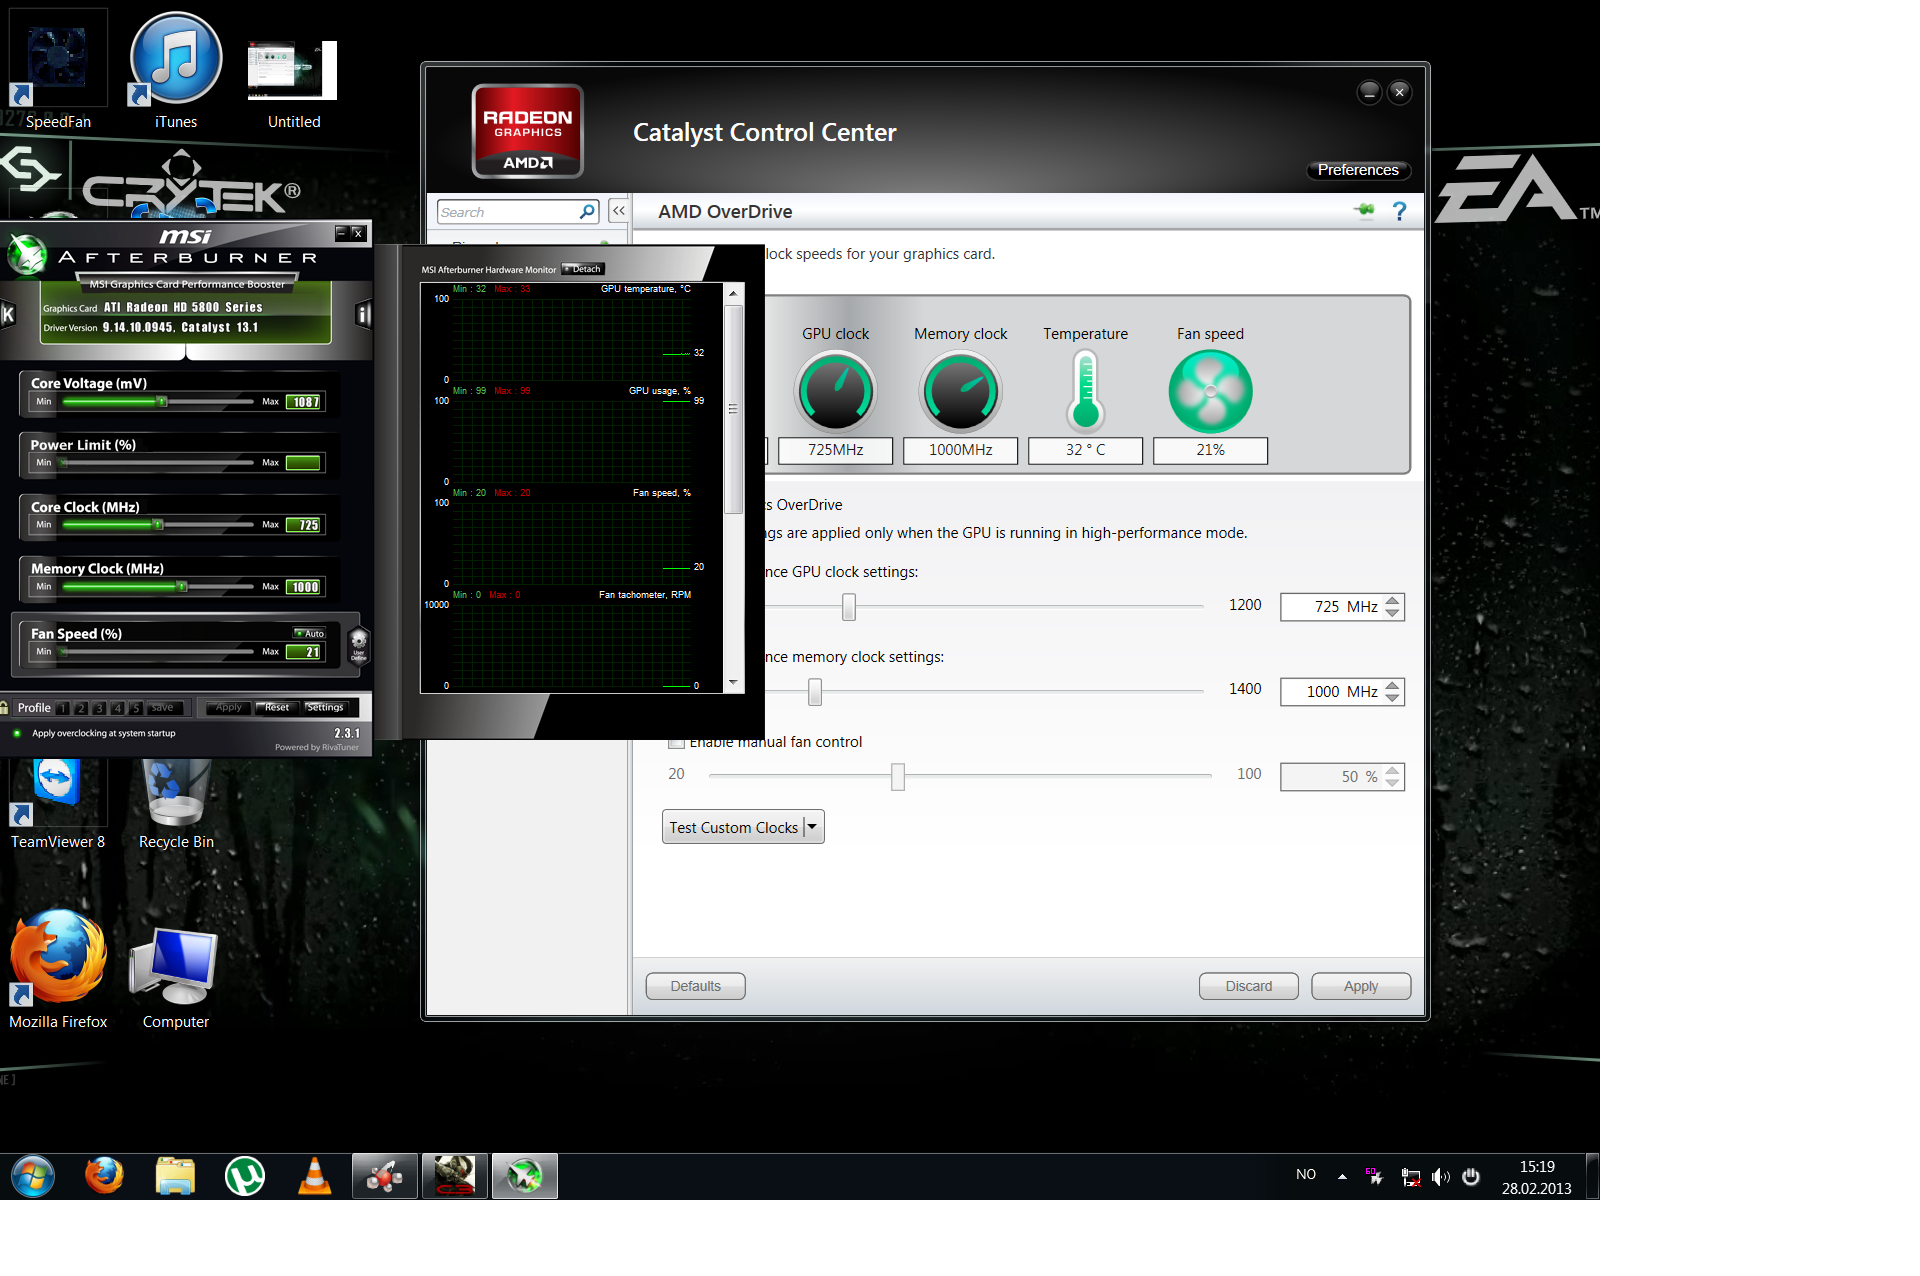Click the Core Clock slider handle in Afterburner
Viewport: 1920px width, 1276px height.
[157, 524]
